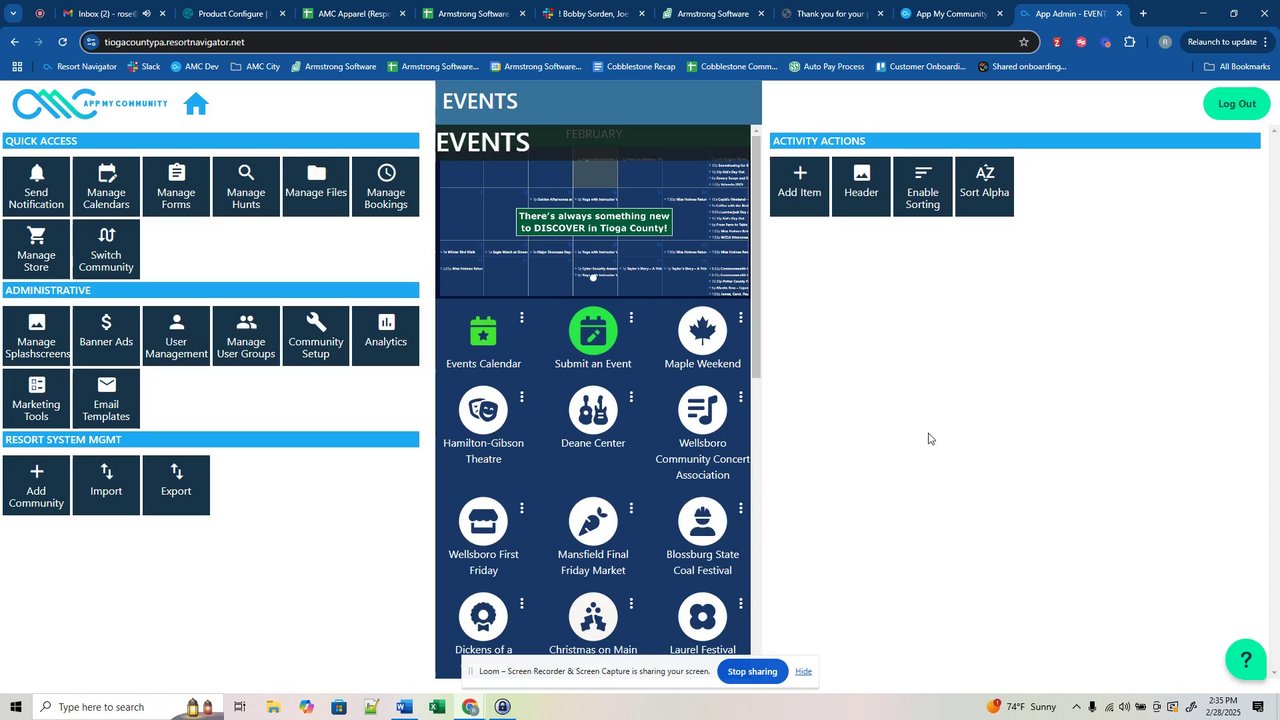
Task: Open Resort Navigator bookmark
Action: [x=79, y=67]
